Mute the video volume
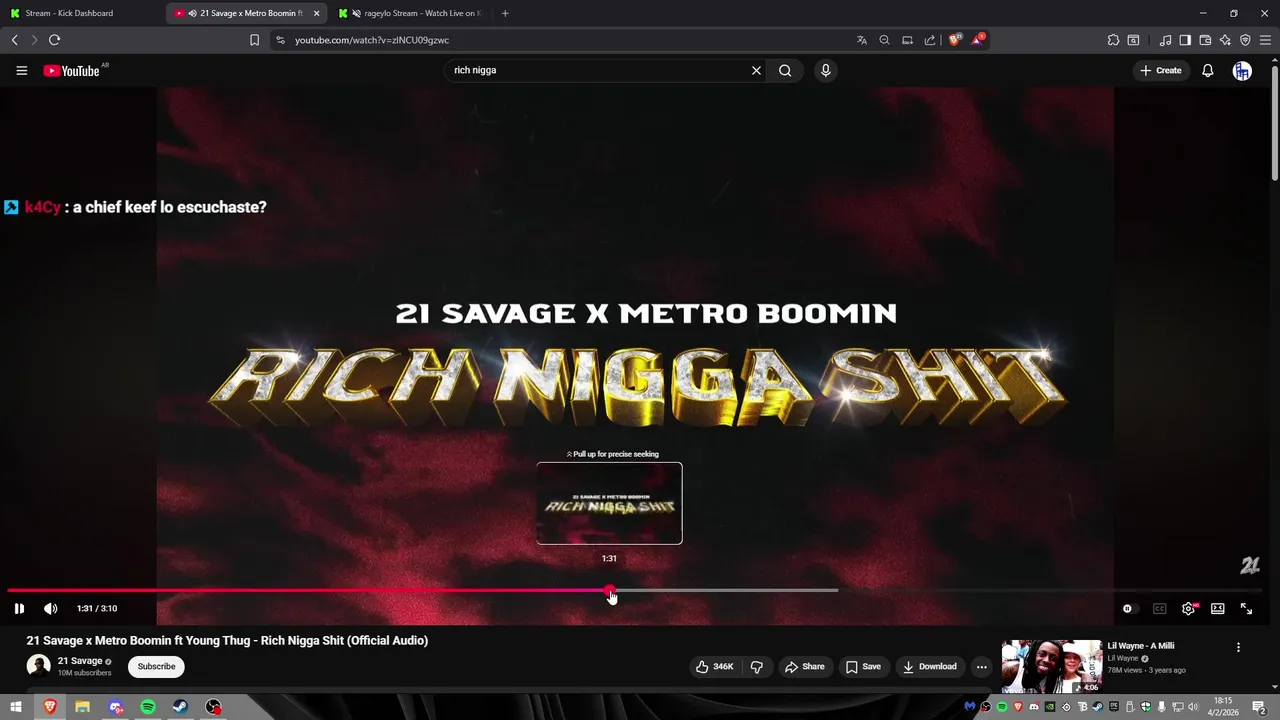The height and width of the screenshot is (720, 1280). click(x=51, y=608)
